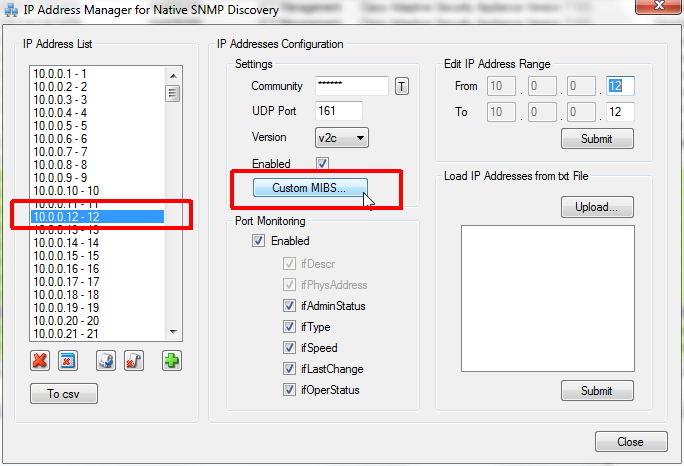Click the T button beside Community field
Image resolution: width=684 pixels, height=466 pixels.
[x=402, y=87]
